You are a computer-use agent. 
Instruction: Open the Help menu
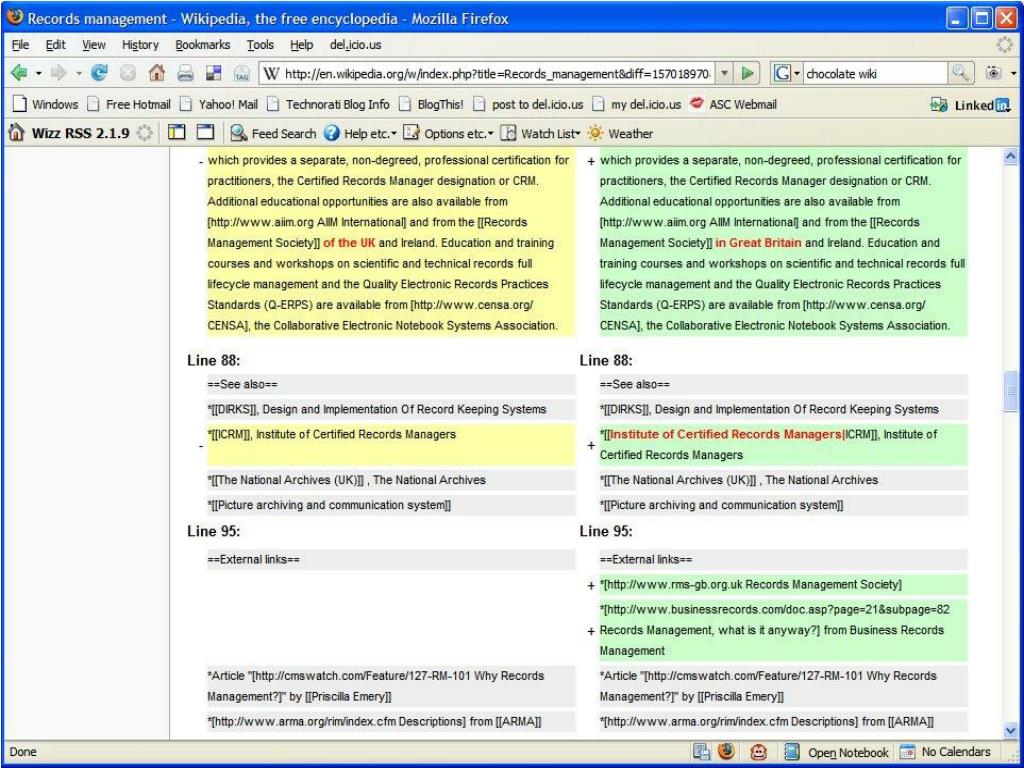pyautogui.click(x=301, y=44)
